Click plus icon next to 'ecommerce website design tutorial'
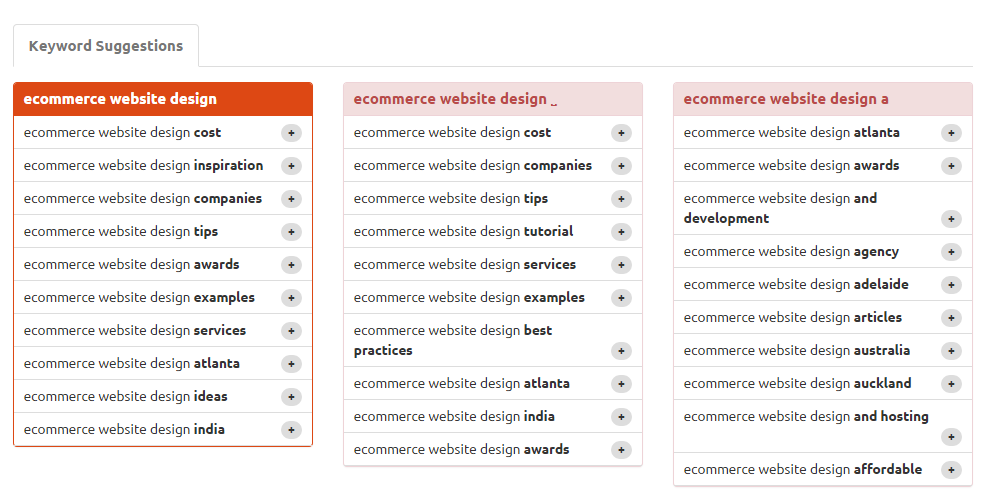This screenshot has height=504, width=1000. pyautogui.click(x=621, y=232)
